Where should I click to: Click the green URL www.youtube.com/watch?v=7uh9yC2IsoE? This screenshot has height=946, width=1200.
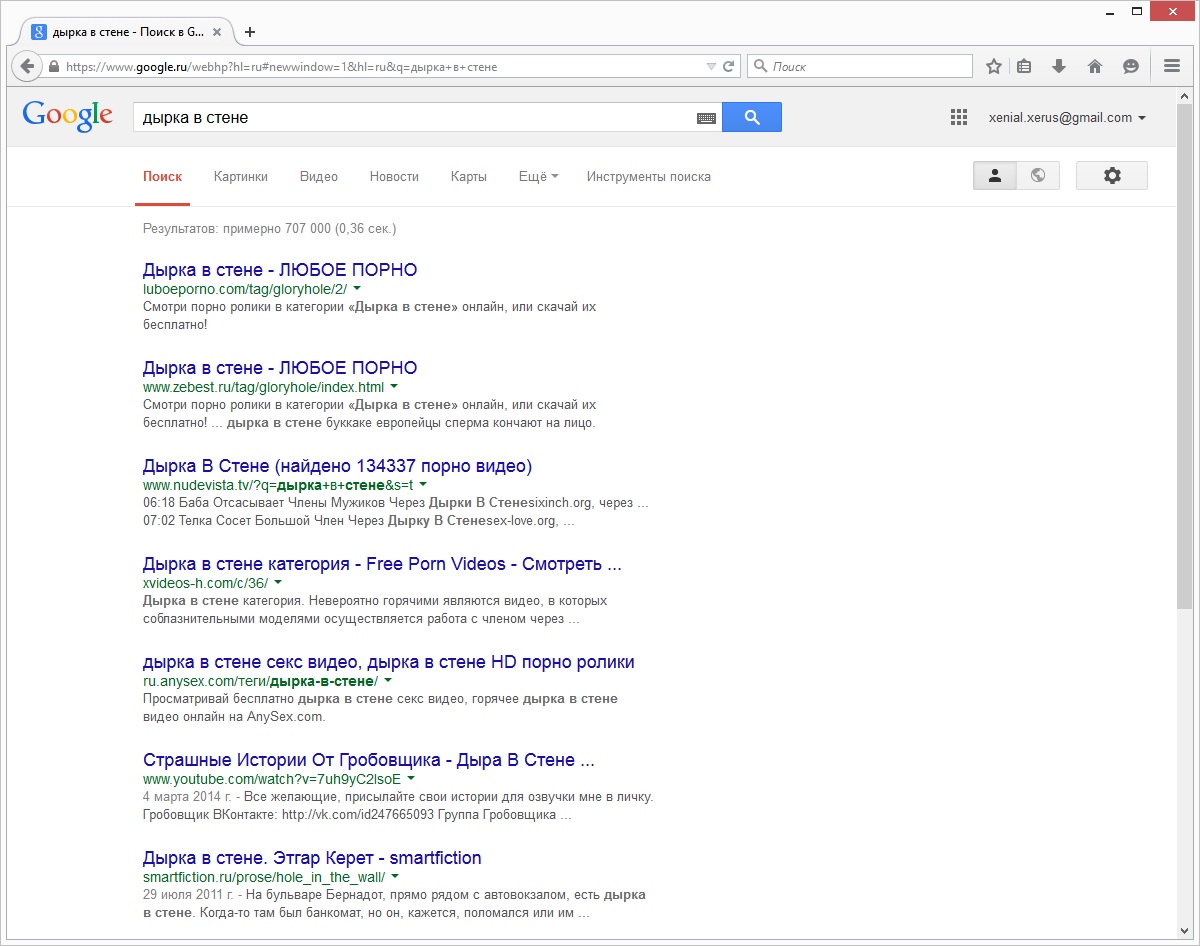click(x=272, y=779)
